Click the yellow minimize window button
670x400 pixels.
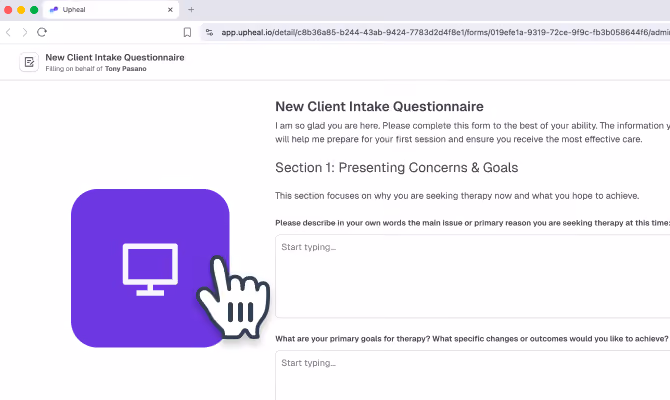click(x=21, y=9)
